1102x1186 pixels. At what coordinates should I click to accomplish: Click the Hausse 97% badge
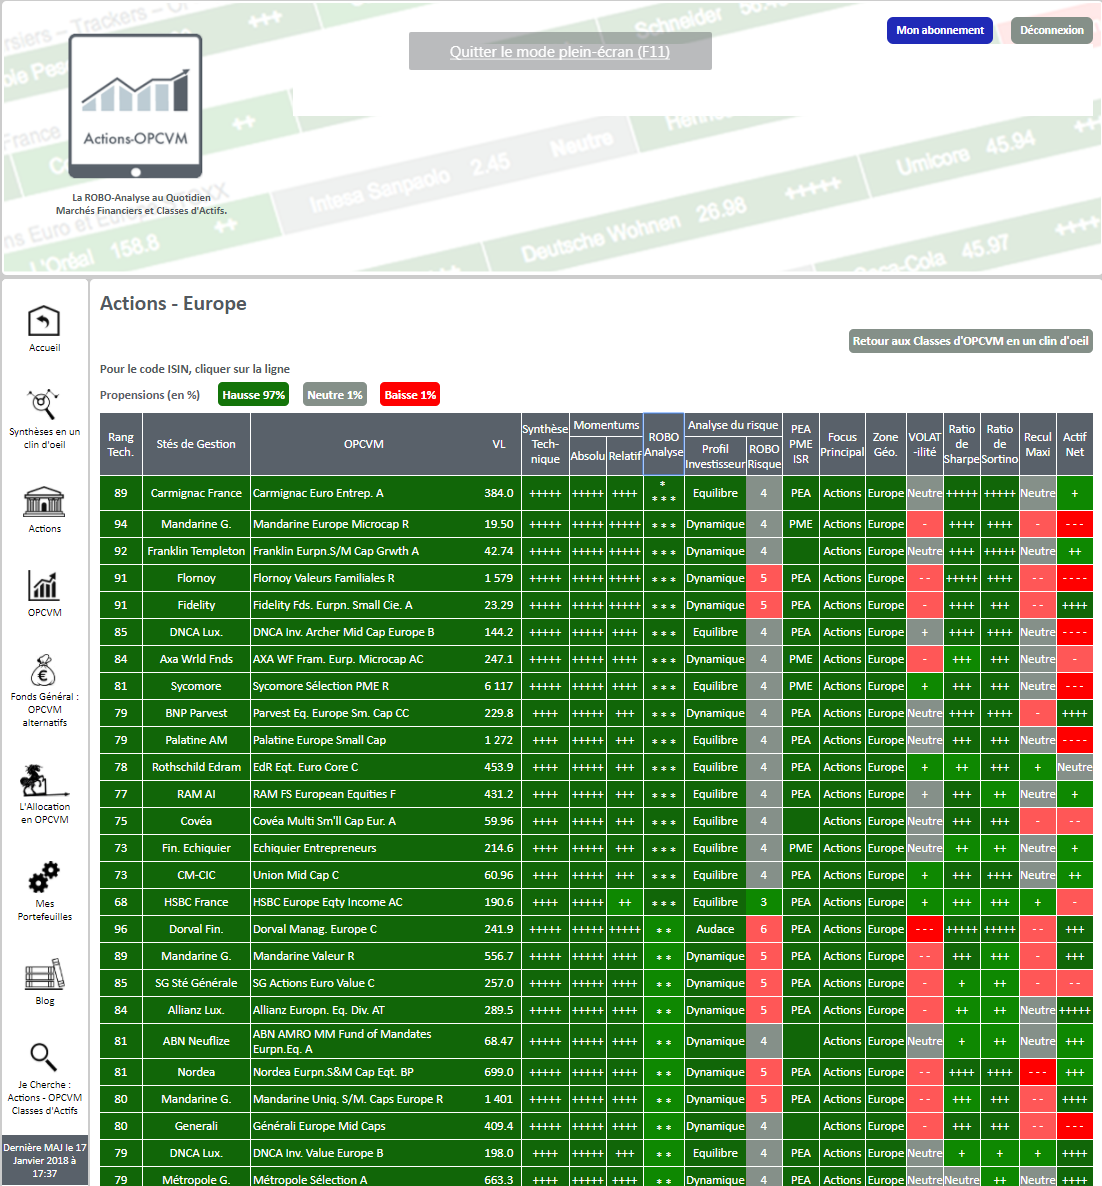[253, 395]
